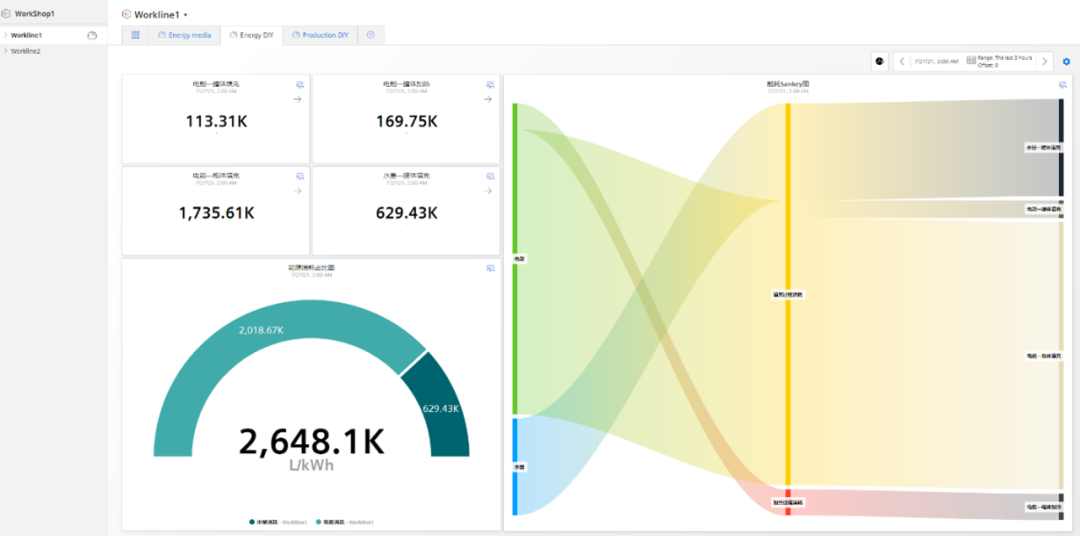Add a new dashboard with plus icon

(371, 35)
